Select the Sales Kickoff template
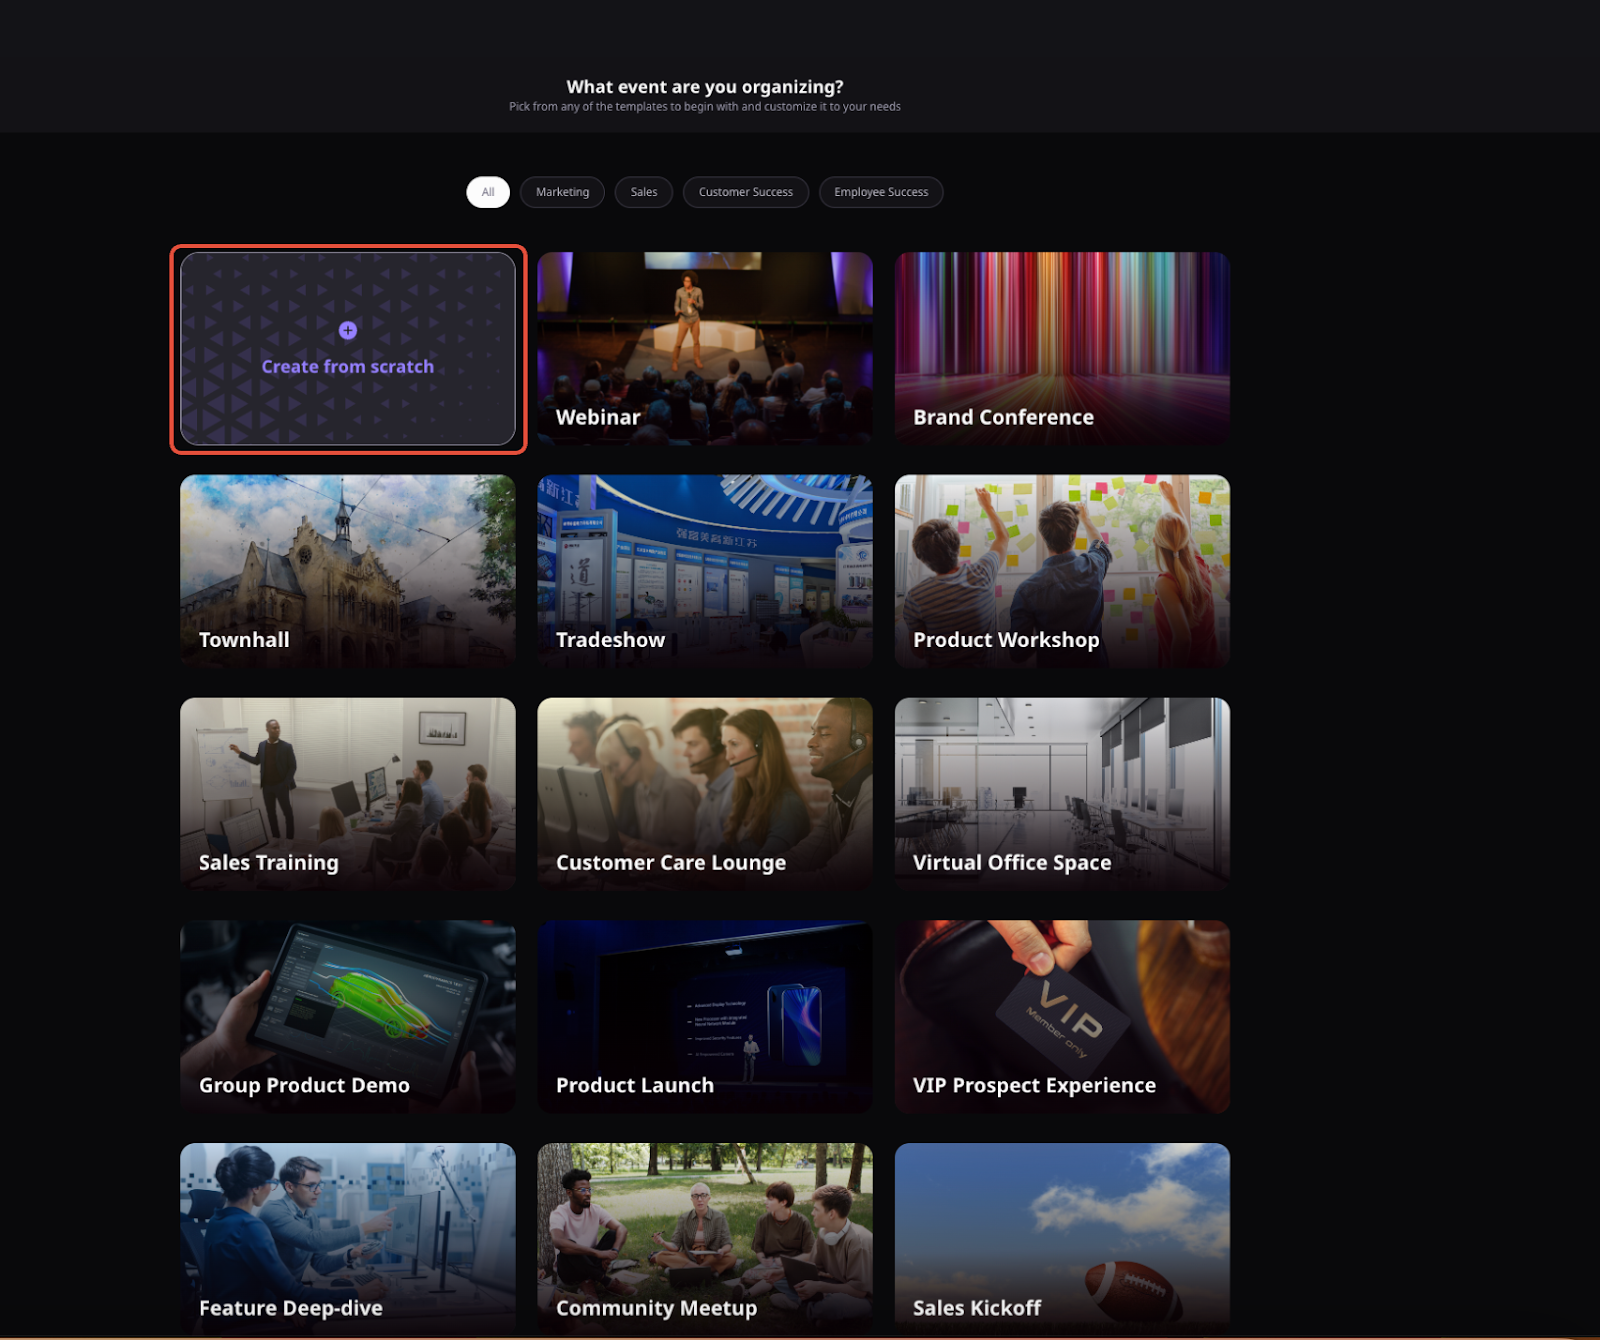 (1062, 1238)
